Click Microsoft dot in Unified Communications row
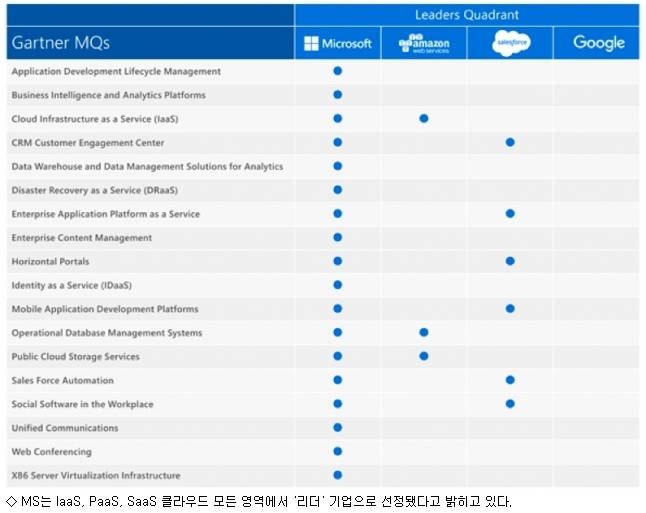 point(338,428)
